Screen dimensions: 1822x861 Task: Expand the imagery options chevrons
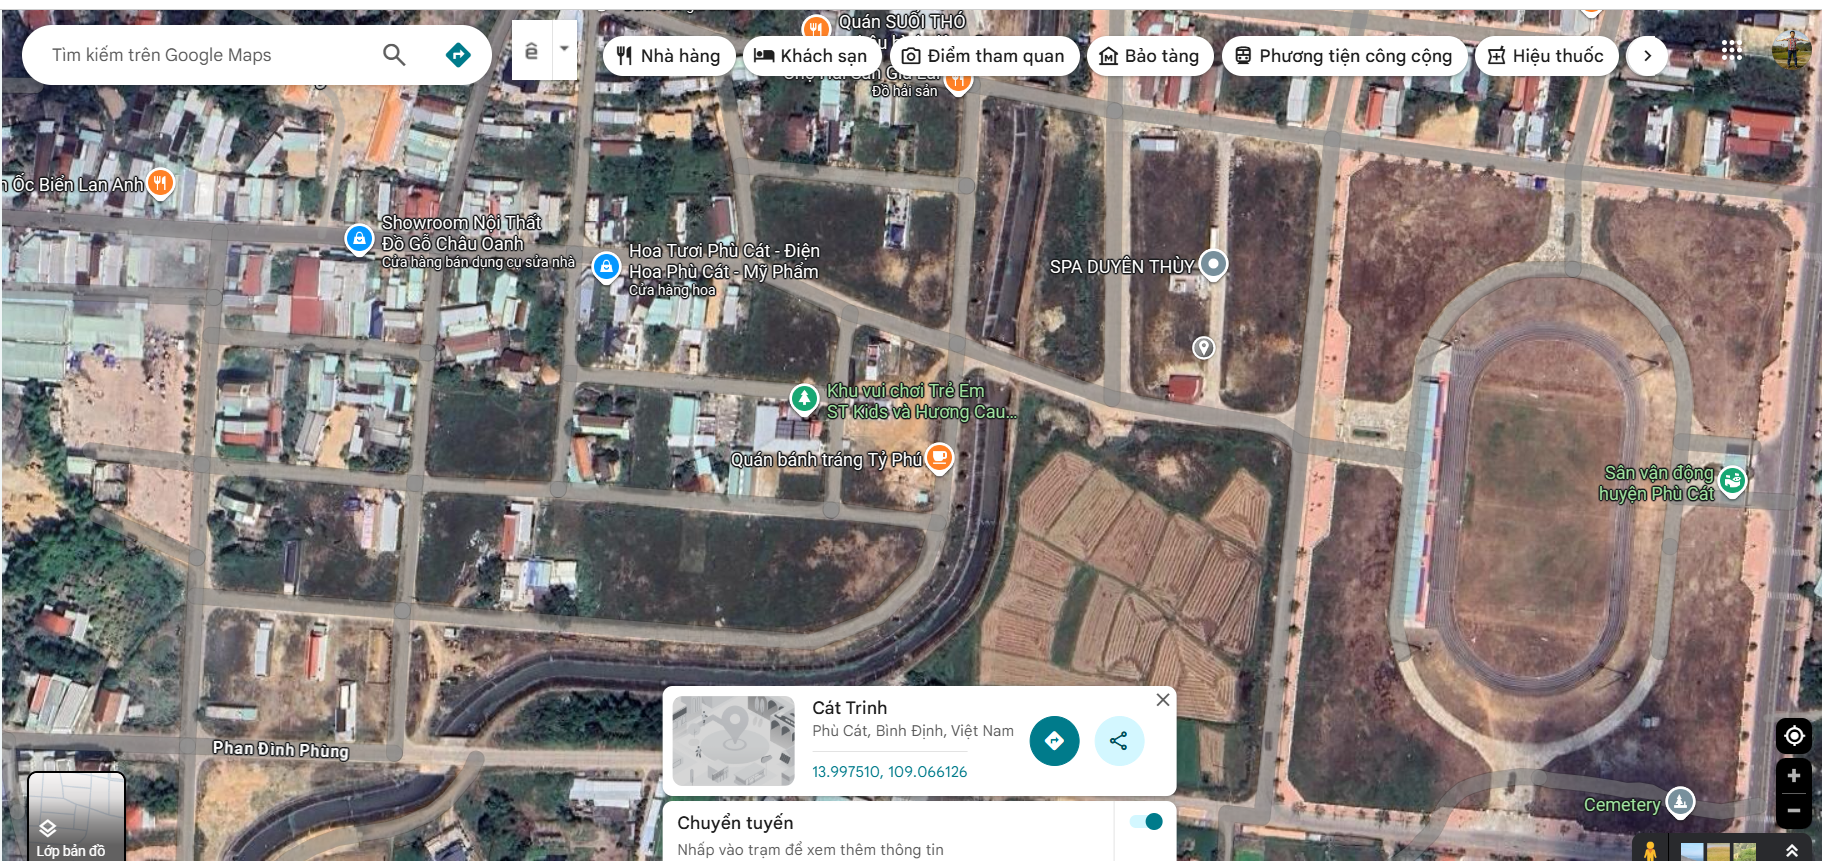click(1792, 850)
